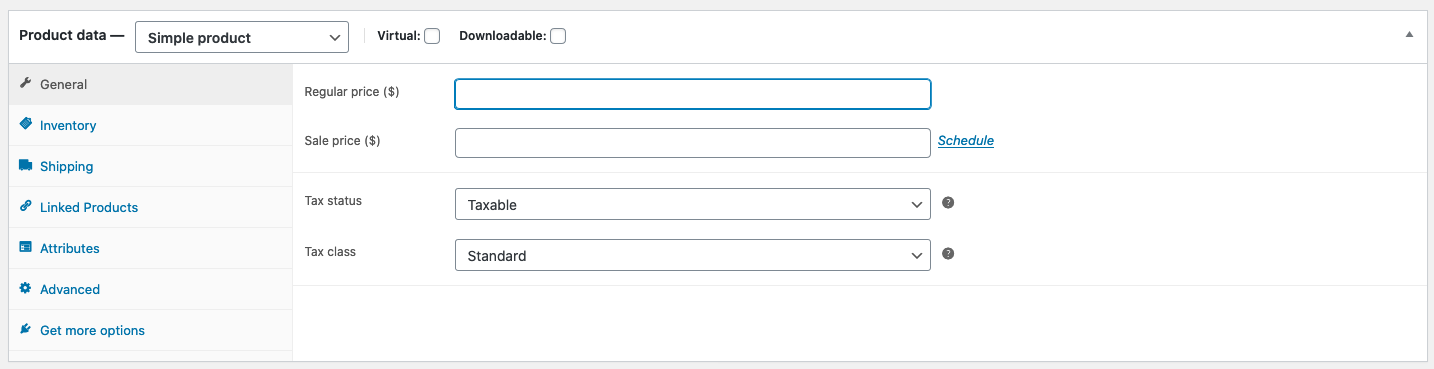Click into the Sale price field
This screenshot has height=369, width=1434.
pos(693,143)
